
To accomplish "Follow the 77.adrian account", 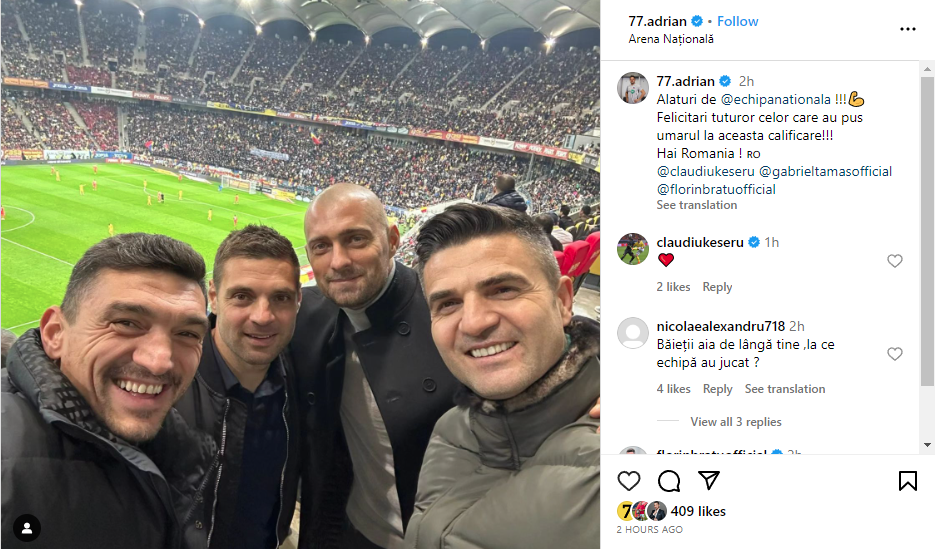I will click(x=738, y=21).
